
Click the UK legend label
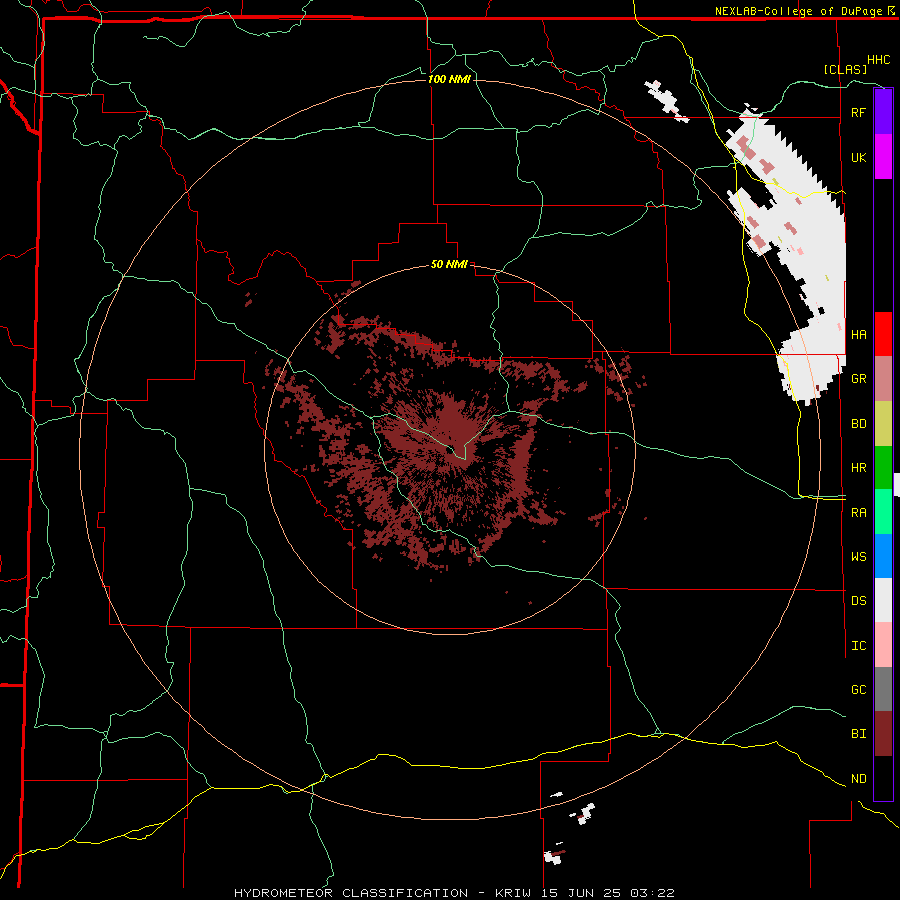click(858, 157)
